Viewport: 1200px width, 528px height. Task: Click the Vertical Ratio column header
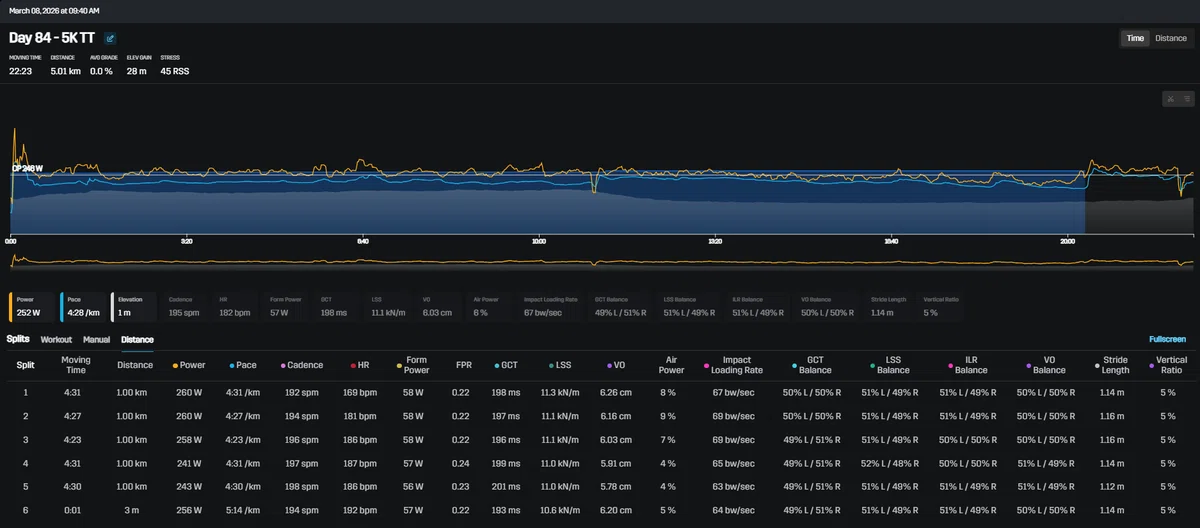[x=1171, y=365]
